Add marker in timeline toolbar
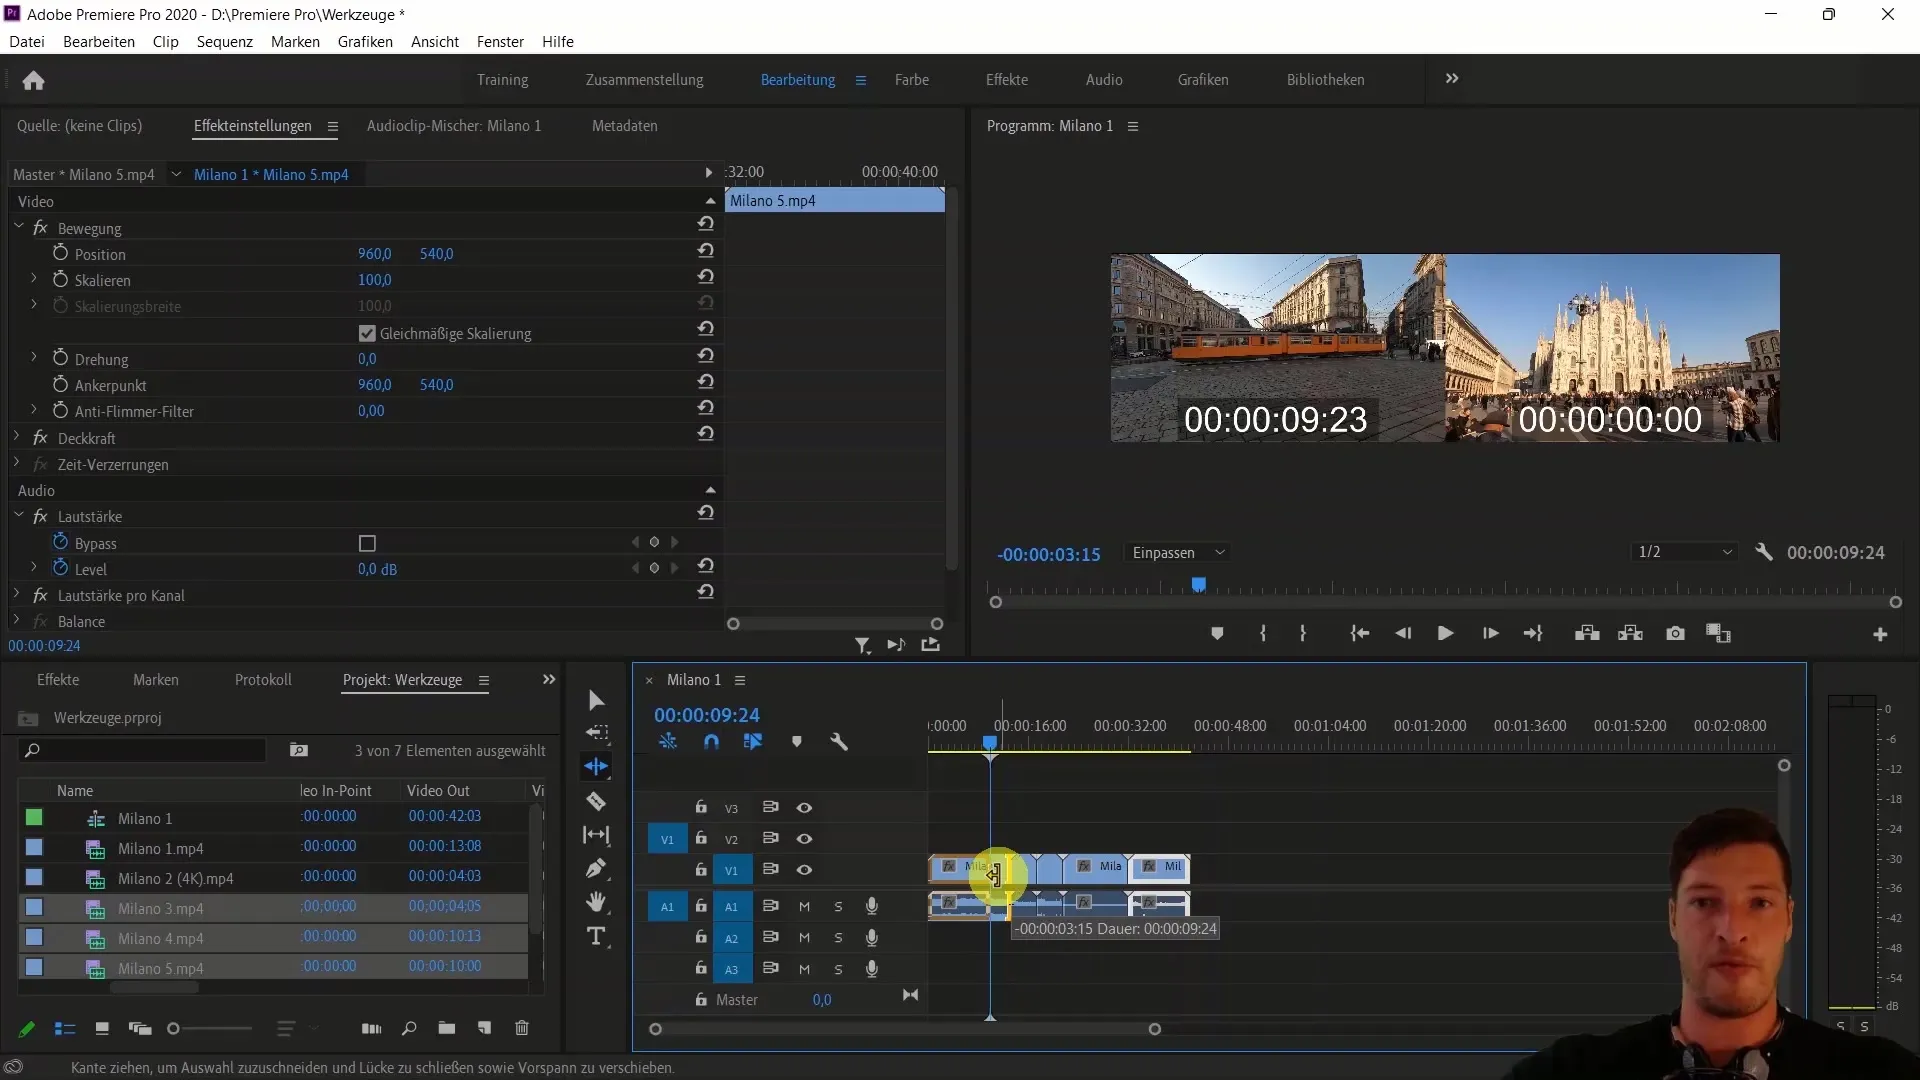Viewport: 1920px width, 1080px height. point(796,741)
